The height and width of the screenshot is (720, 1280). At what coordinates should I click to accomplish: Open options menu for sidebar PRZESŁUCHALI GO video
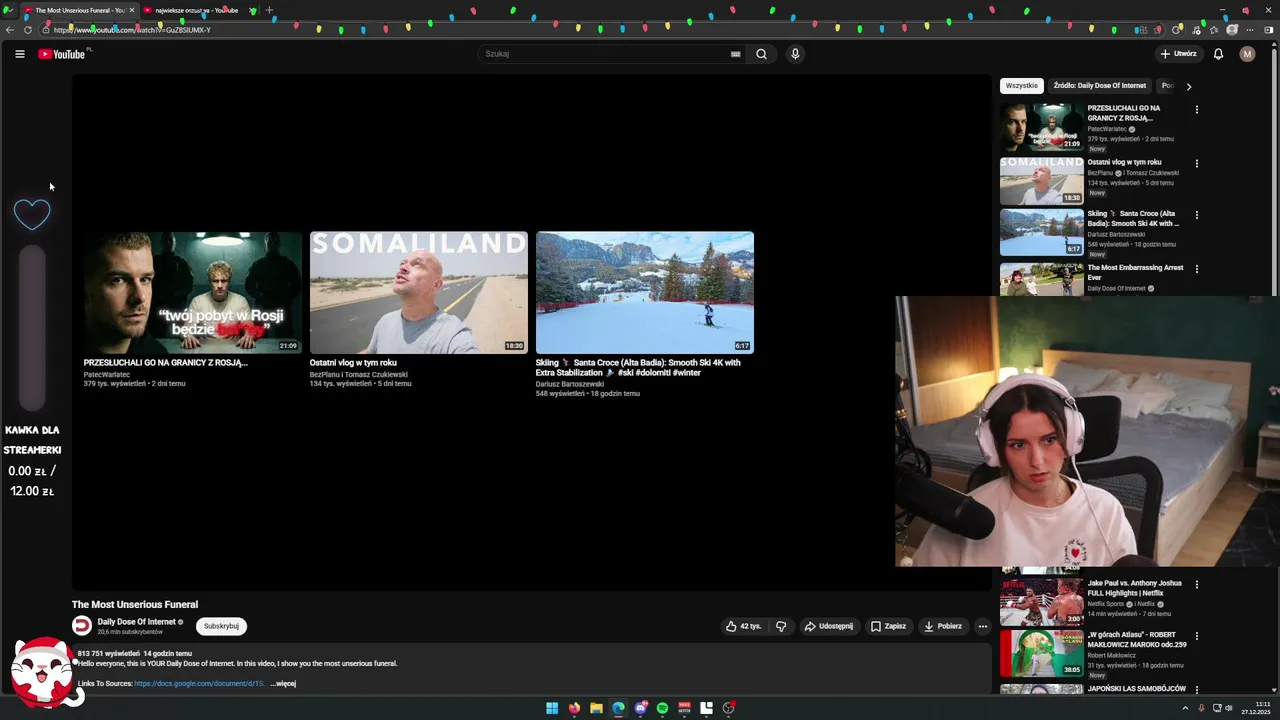coord(1197,109)
